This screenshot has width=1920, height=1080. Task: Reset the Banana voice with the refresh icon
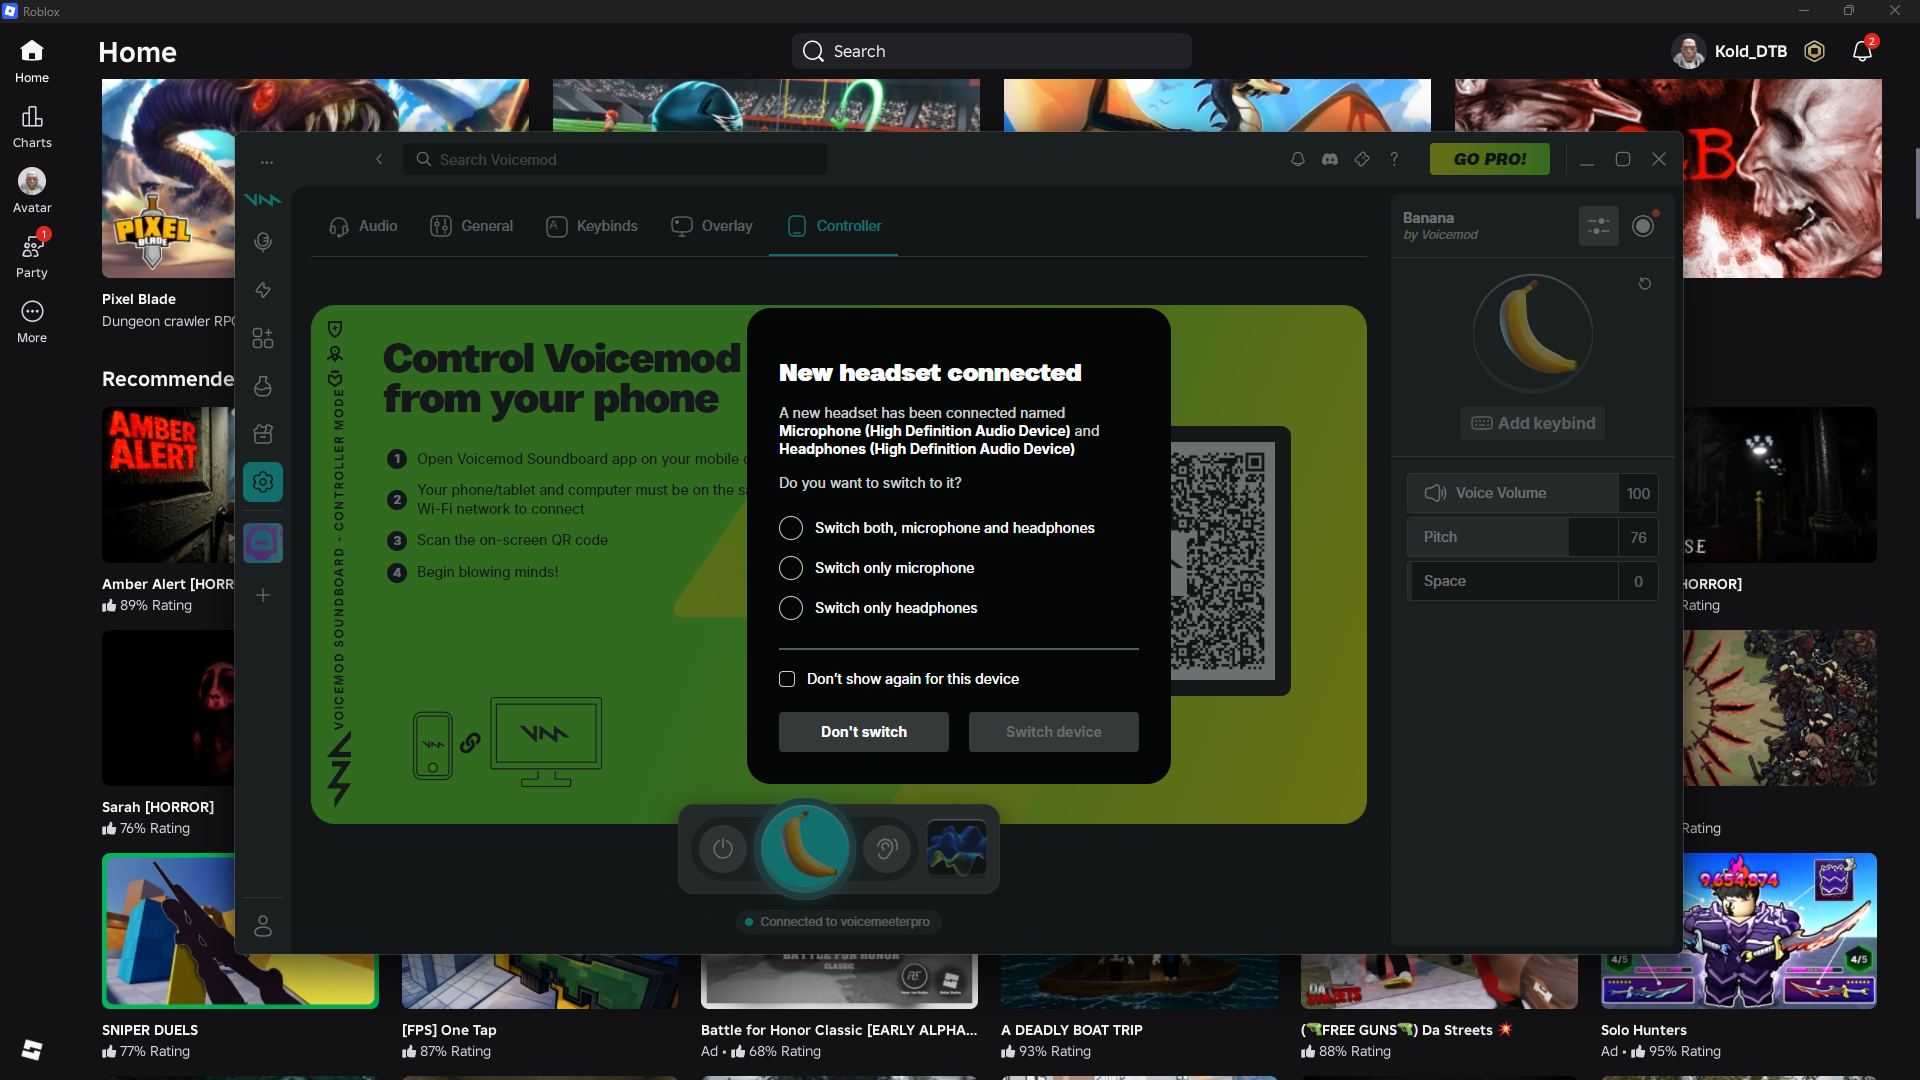pos(1645,284)
